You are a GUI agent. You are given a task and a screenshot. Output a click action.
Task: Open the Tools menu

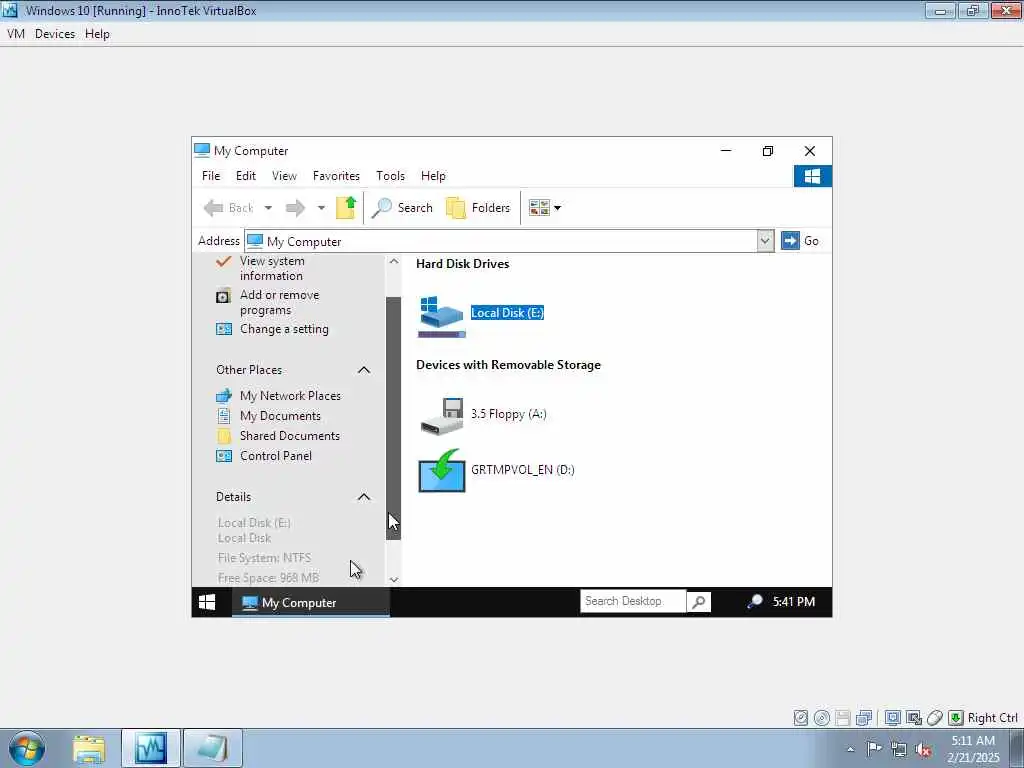coord(391,176)
